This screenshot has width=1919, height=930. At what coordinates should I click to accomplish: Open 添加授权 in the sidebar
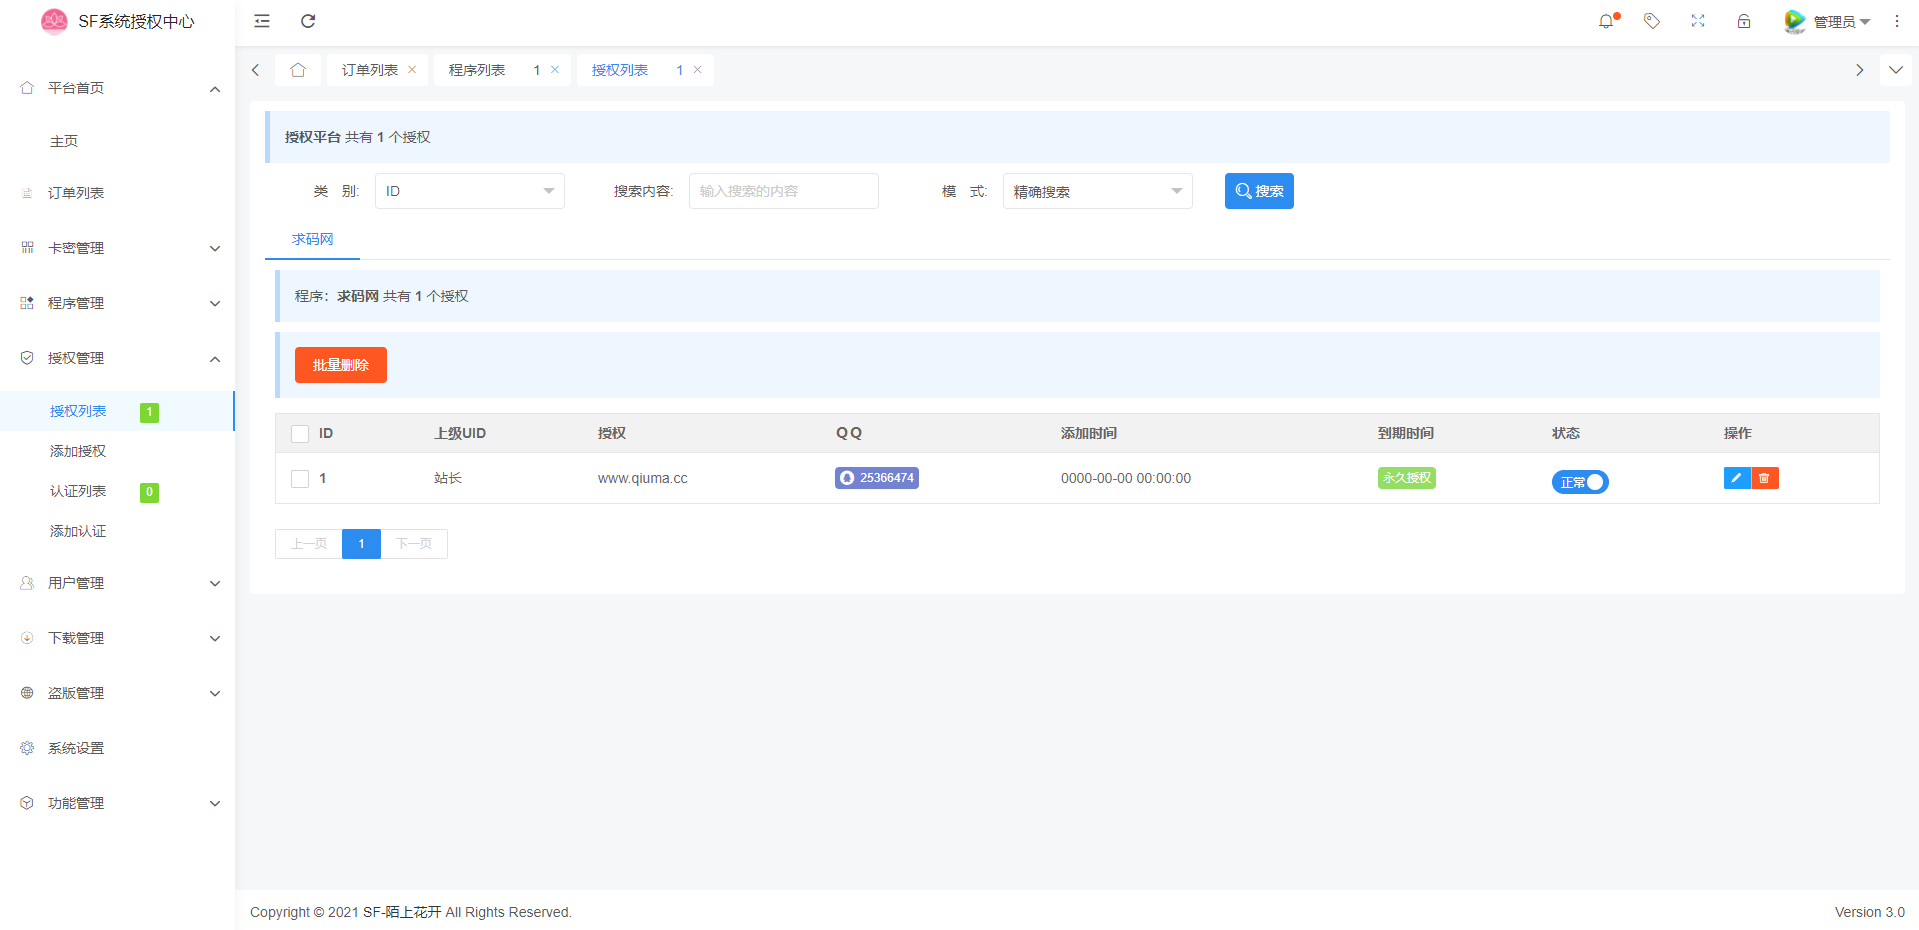[78, 451]
